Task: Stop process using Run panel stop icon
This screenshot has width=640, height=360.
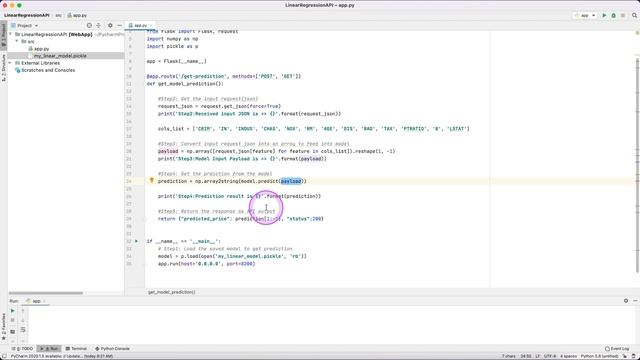Action: tap(13, 320)
